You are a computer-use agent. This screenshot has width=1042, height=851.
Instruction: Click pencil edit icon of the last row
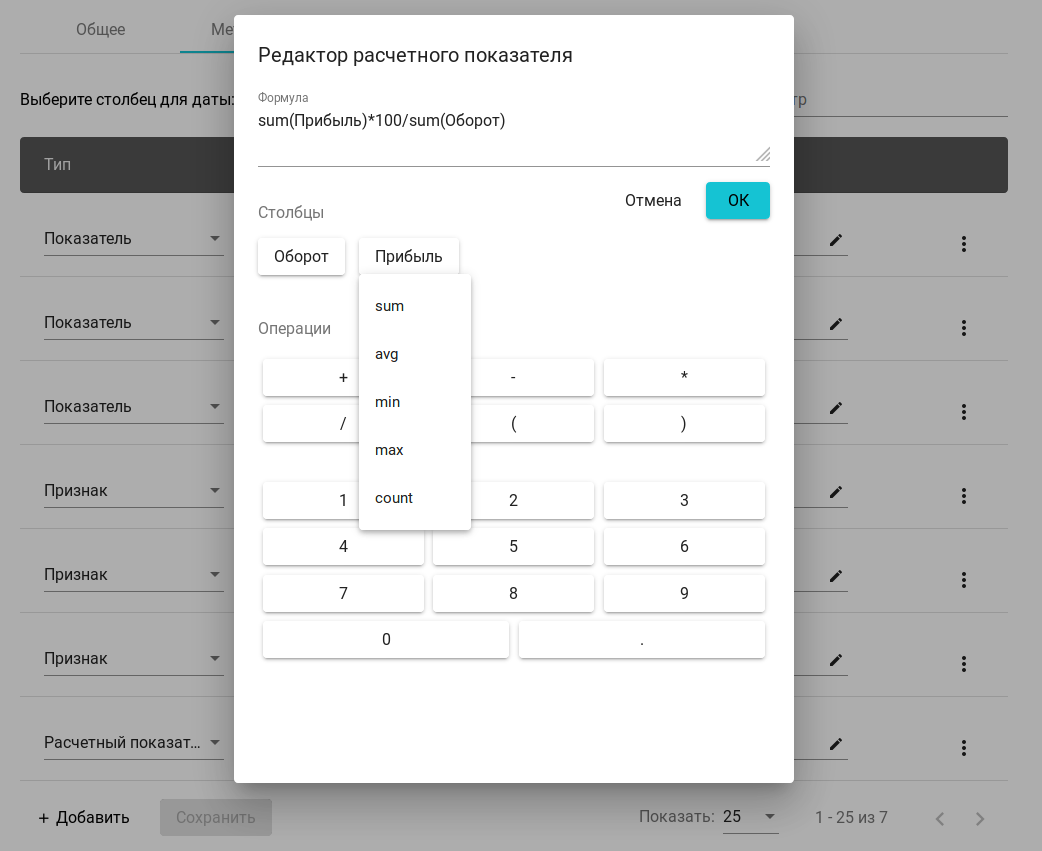836,744
